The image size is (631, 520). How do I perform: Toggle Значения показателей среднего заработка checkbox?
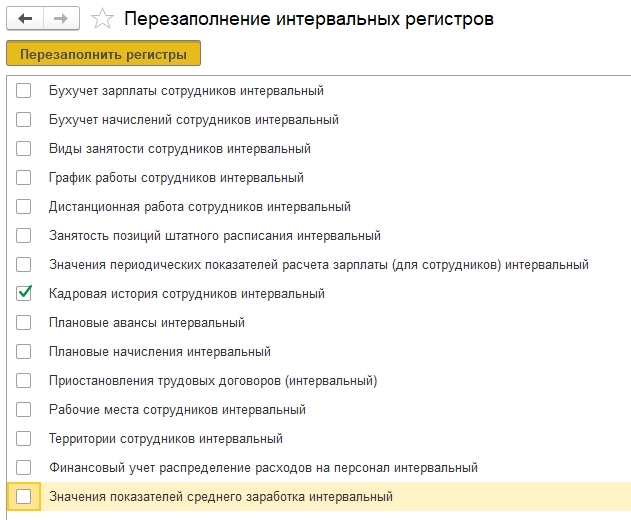click(23, 496)
